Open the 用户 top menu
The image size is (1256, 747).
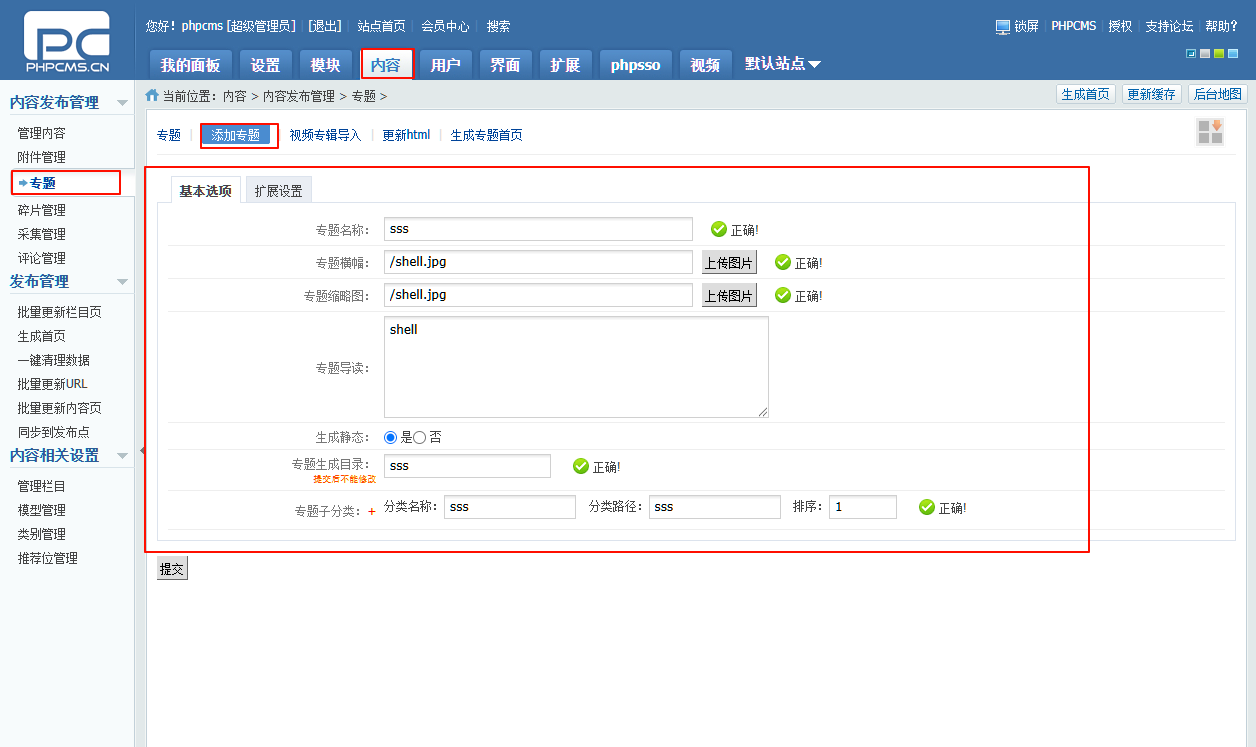point(445,65)
